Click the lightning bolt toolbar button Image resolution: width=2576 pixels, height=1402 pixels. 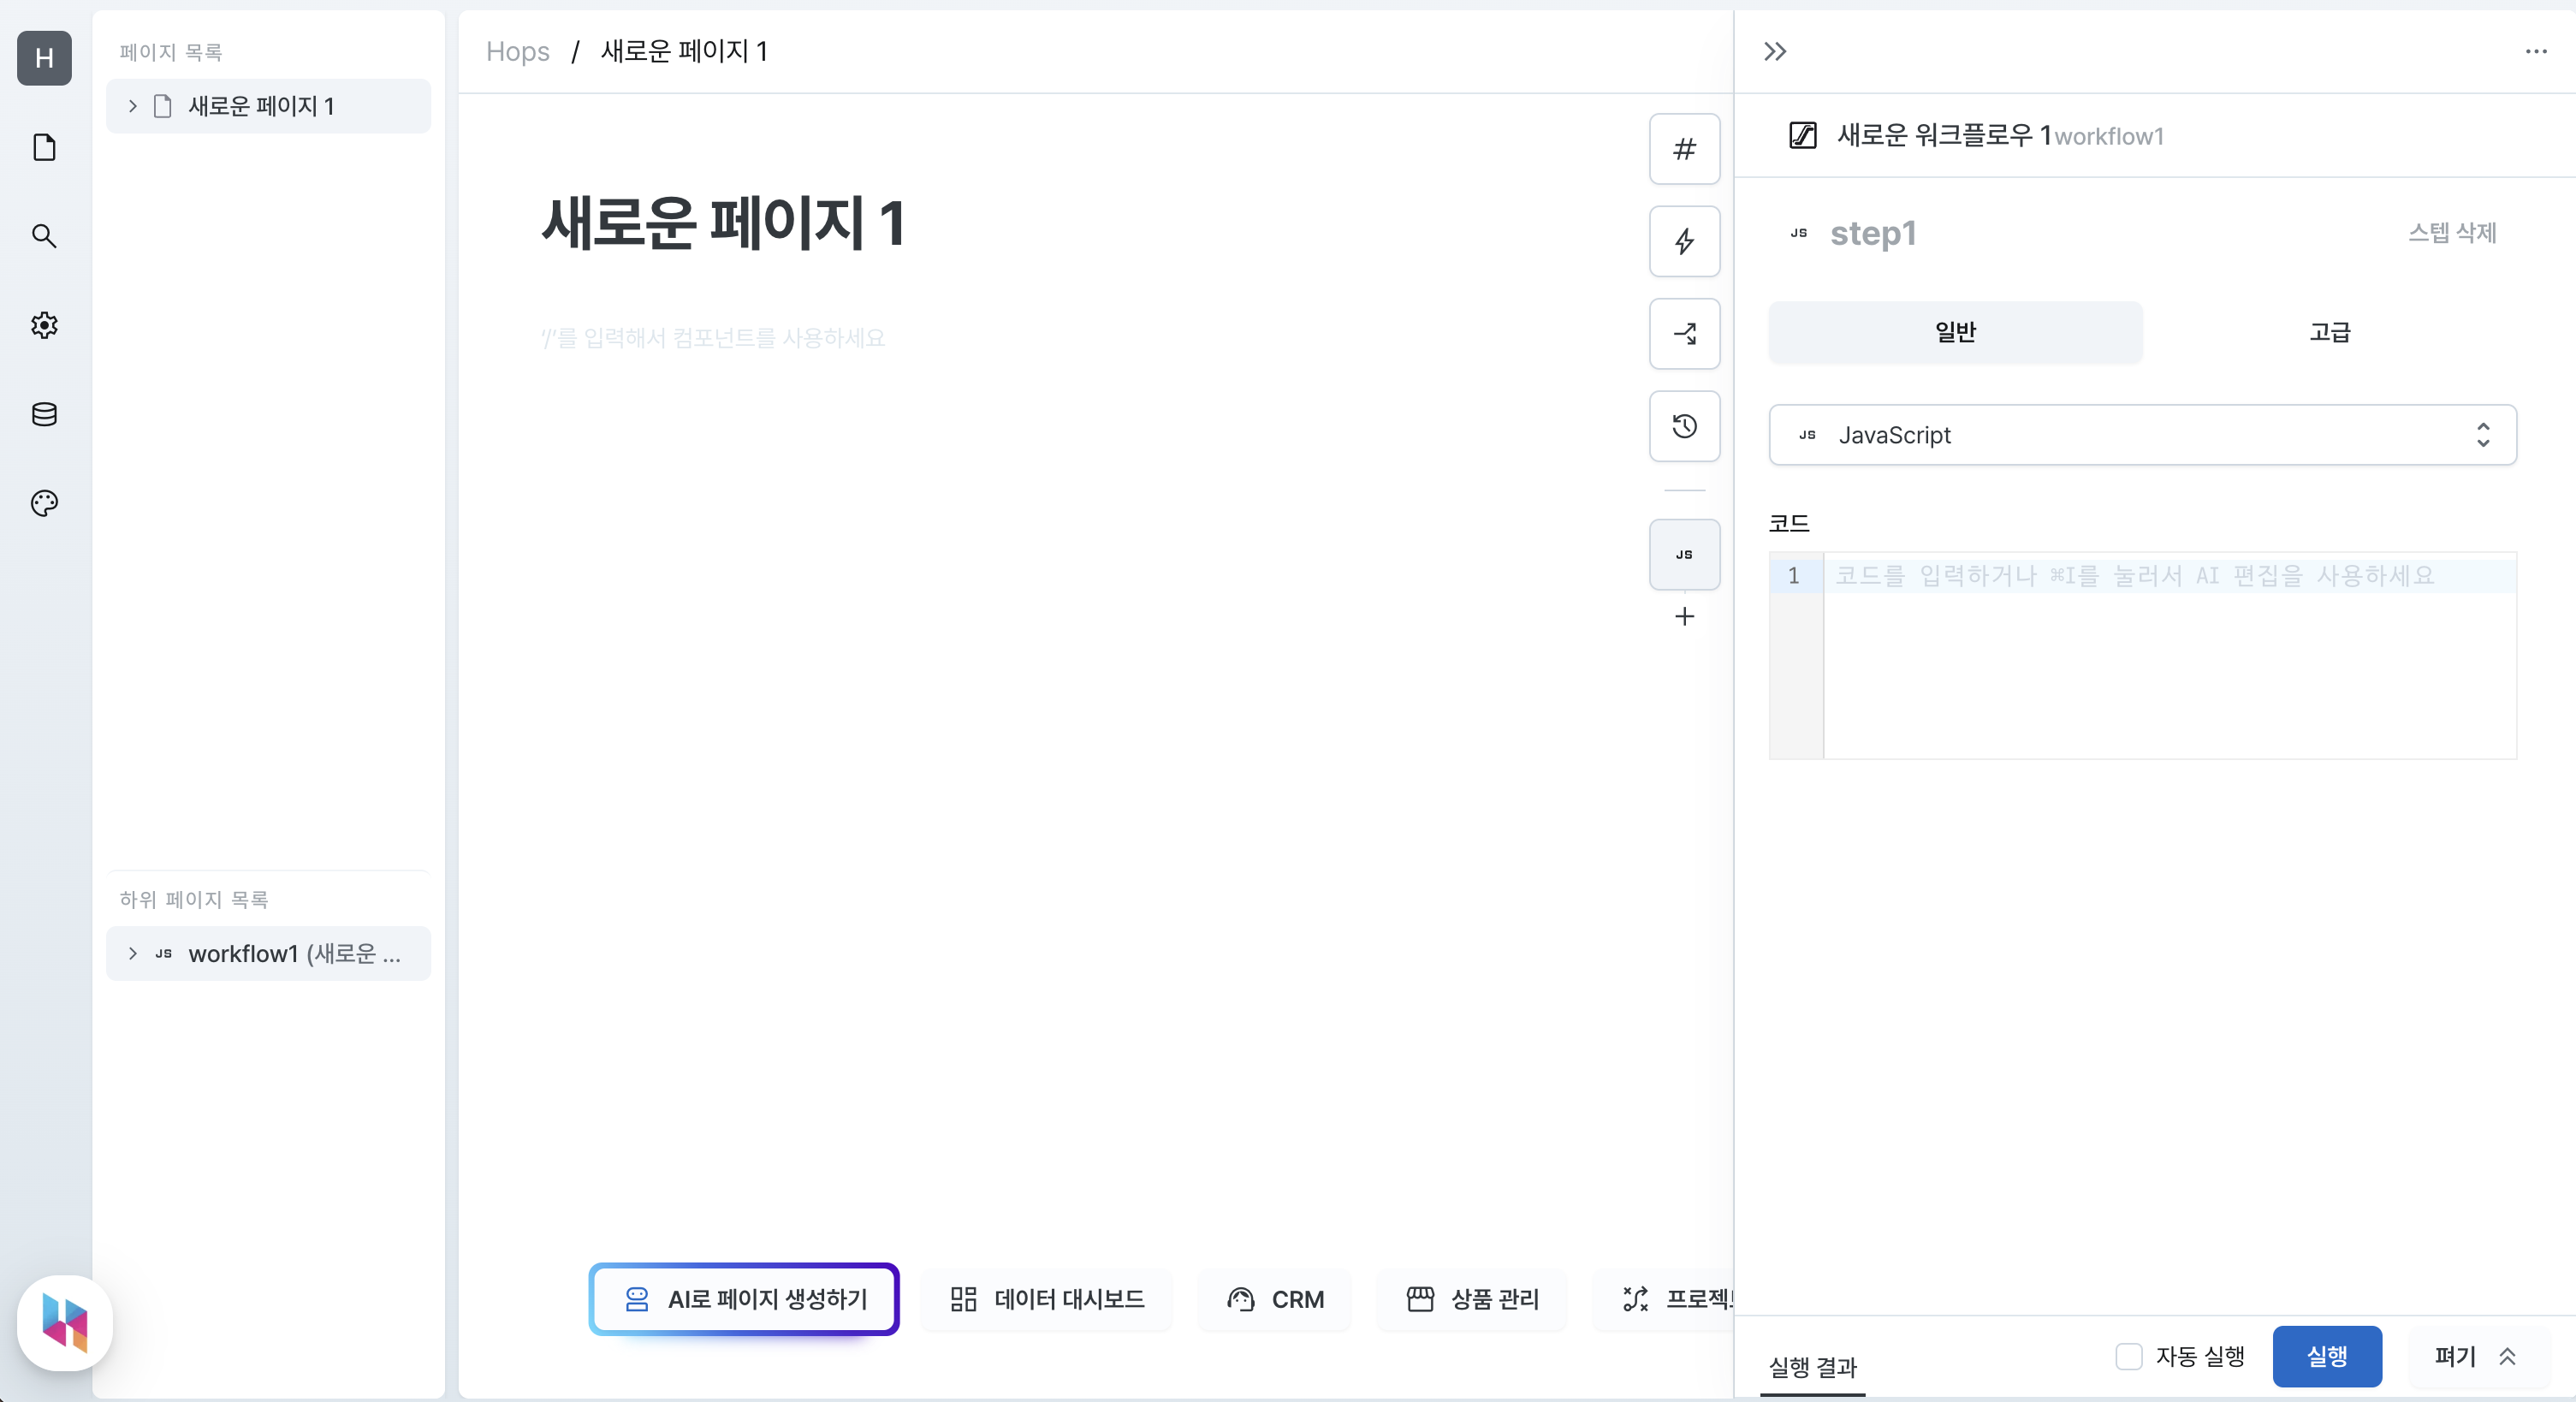coord(1684,241)
